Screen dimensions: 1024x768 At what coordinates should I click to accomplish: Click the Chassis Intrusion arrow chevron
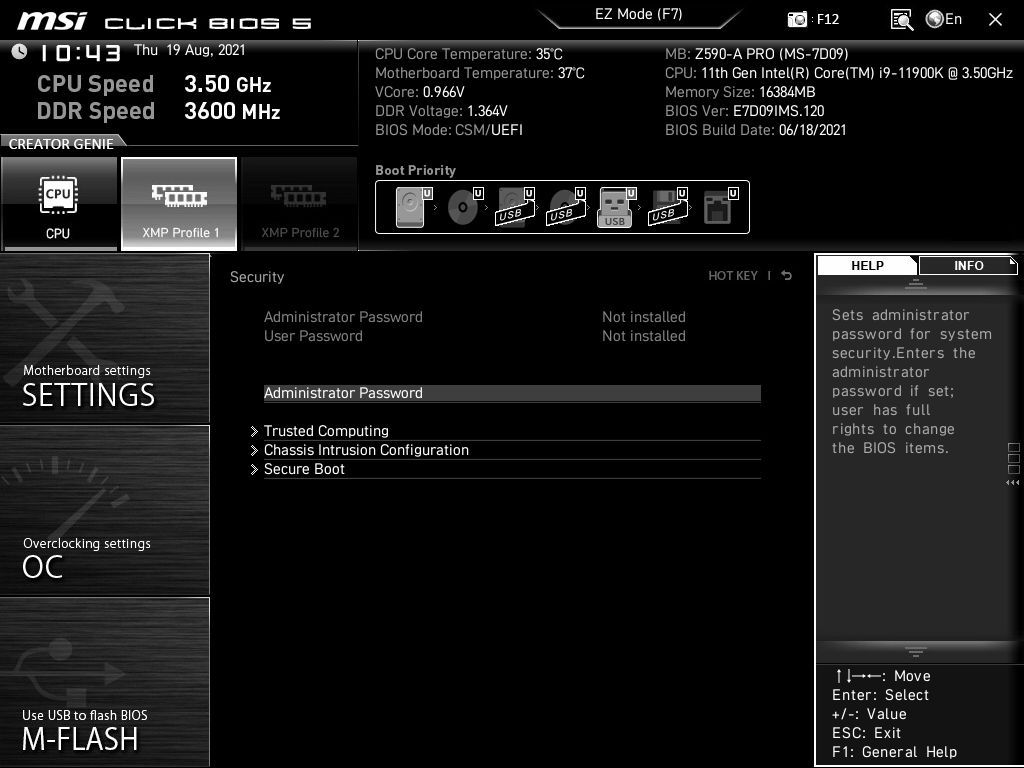coord(254,451)
